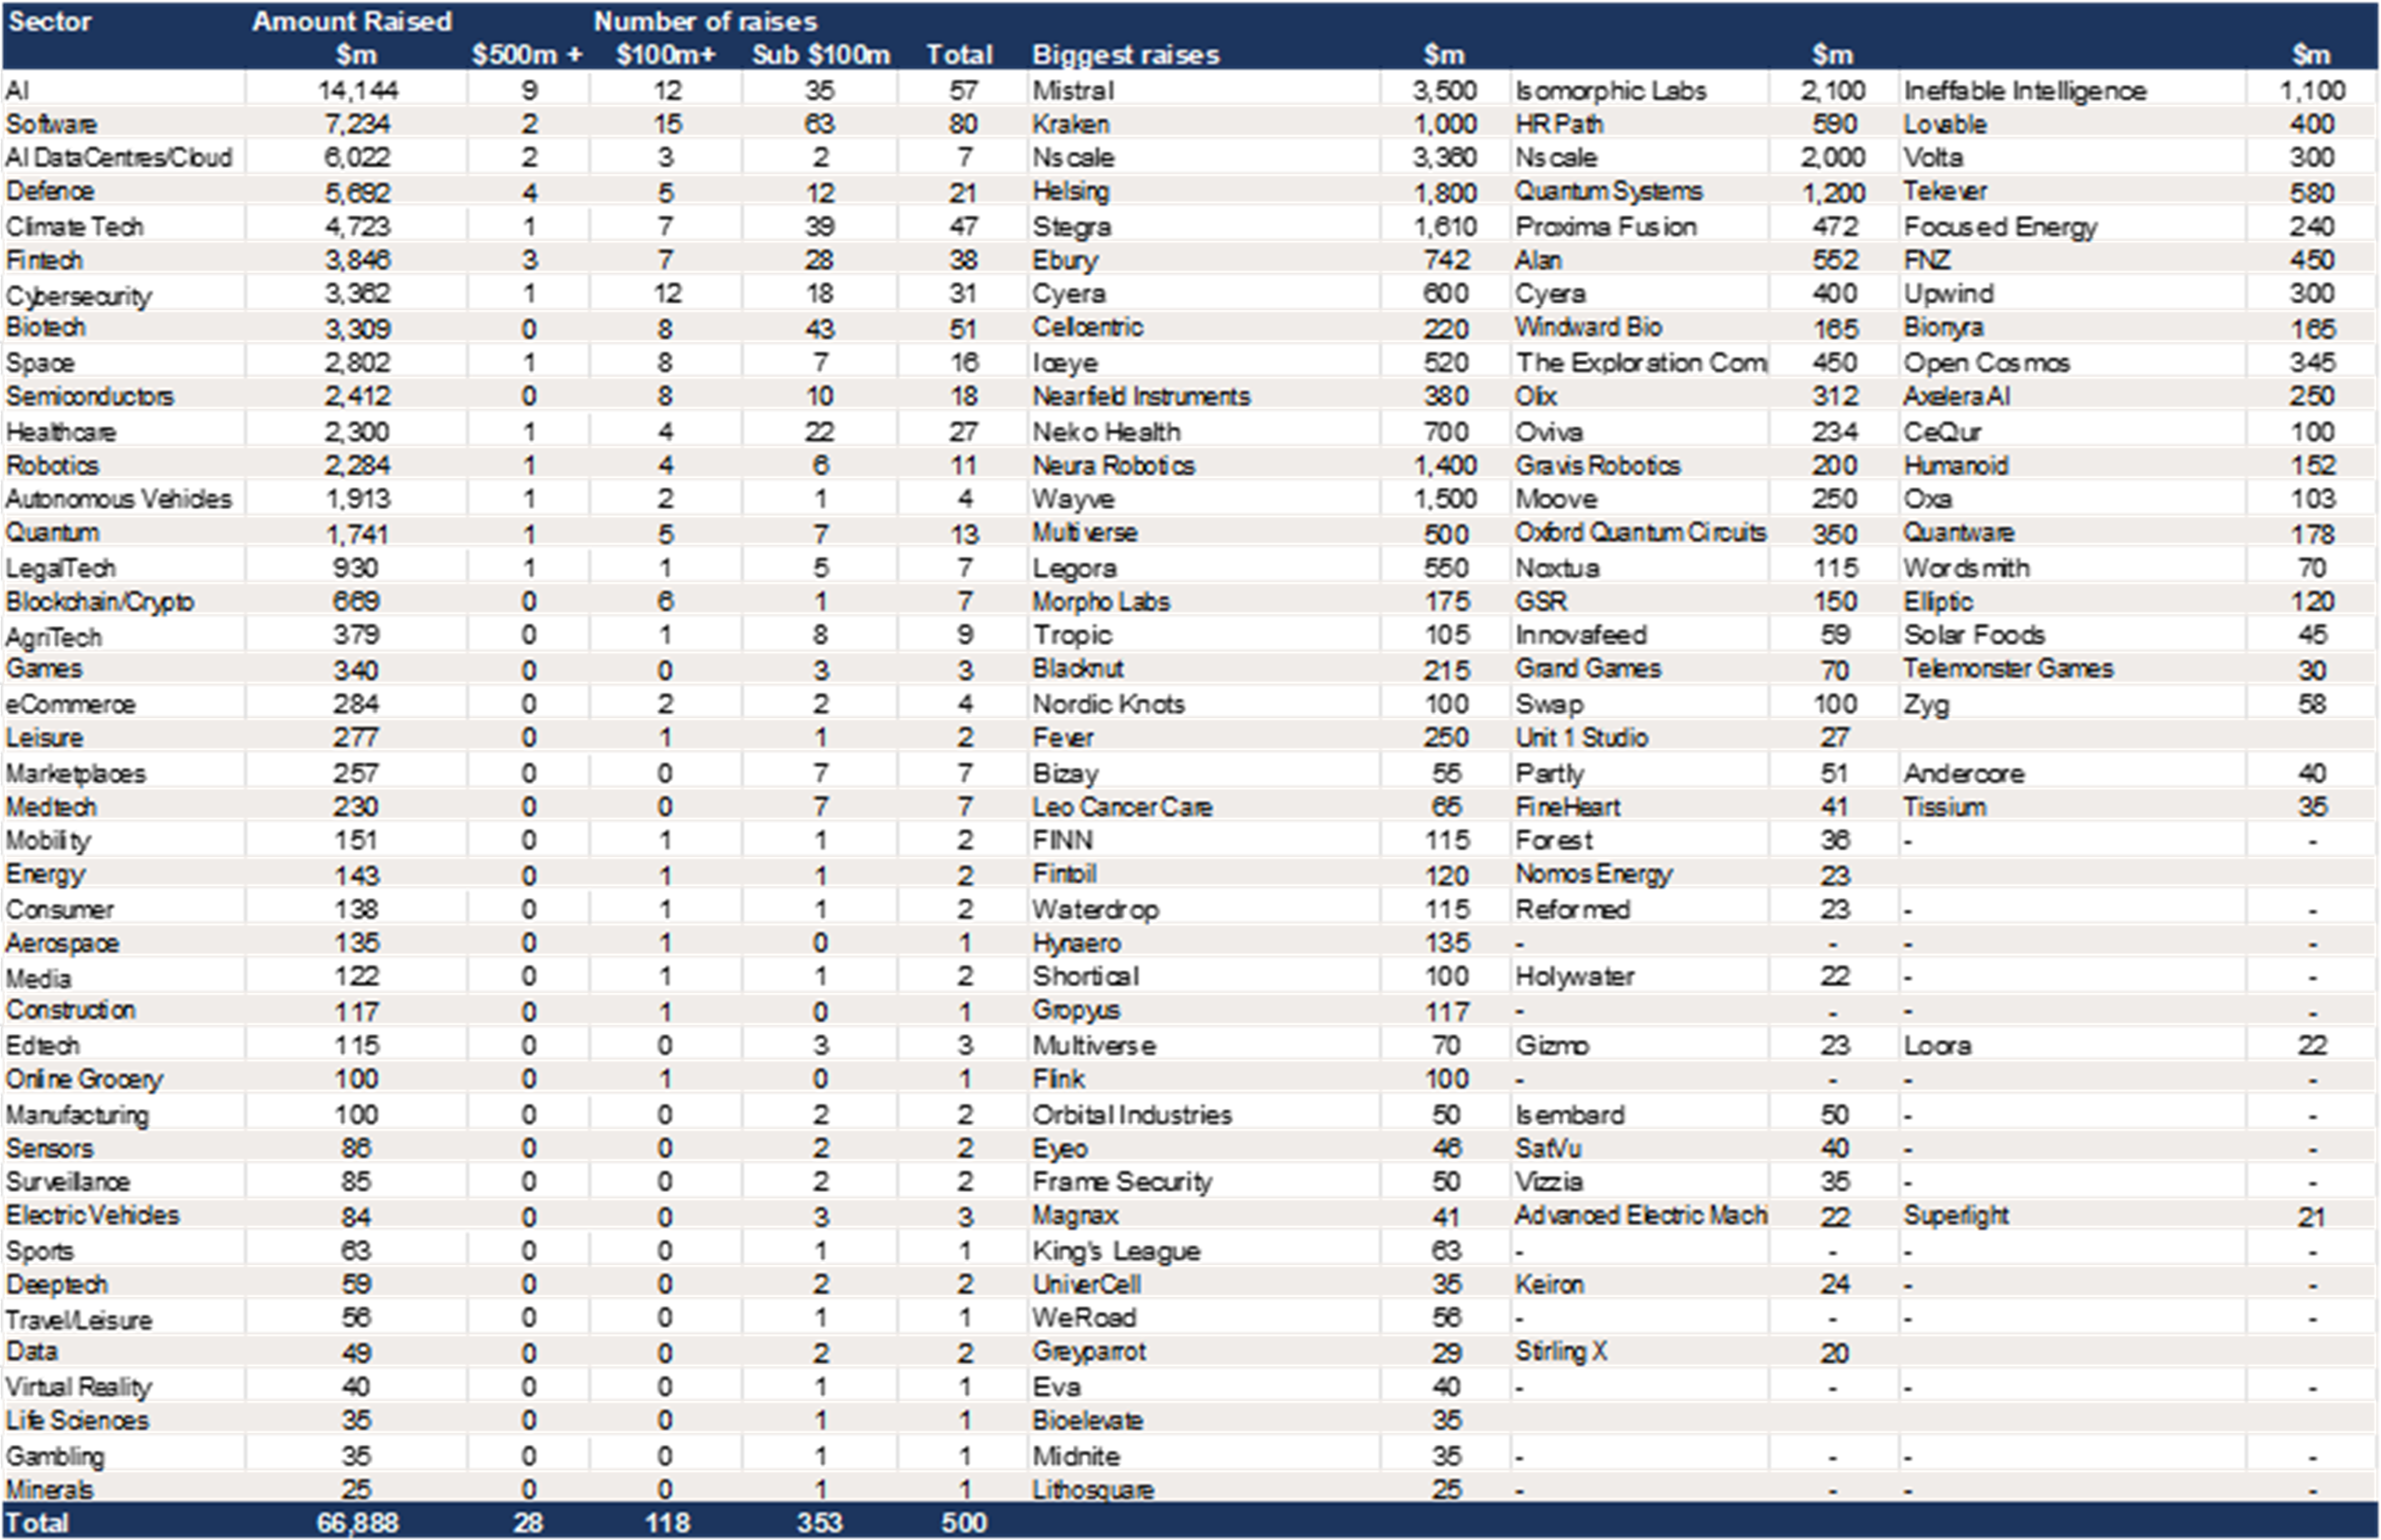The height and width of the screenshot is (1540, 2381).
Task: Click the 'Humanoid' cell
Action: point(1956,465)
